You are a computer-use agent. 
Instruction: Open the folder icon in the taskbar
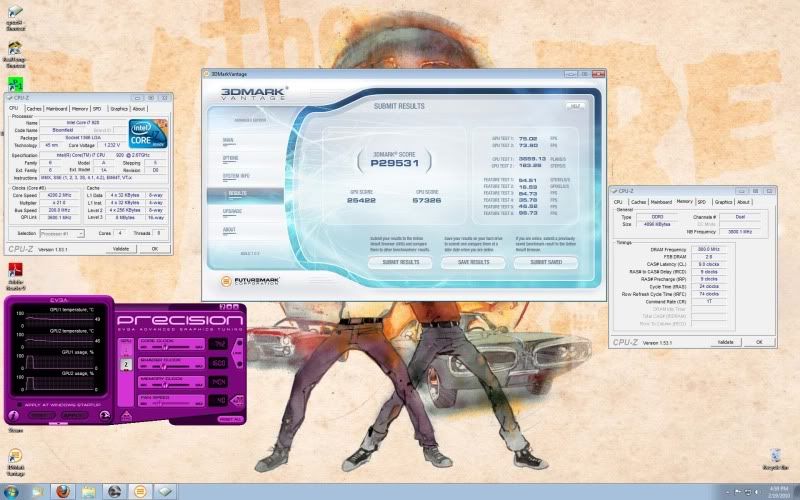click(89, 492)
